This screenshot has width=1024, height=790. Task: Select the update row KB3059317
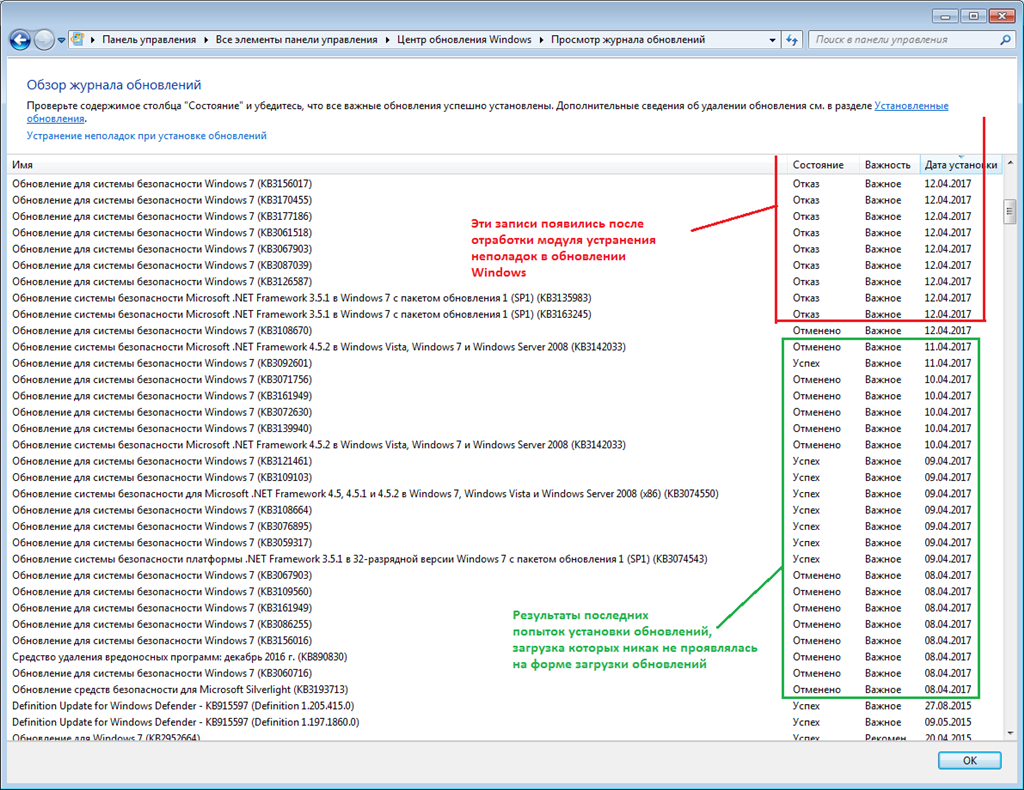504,543
